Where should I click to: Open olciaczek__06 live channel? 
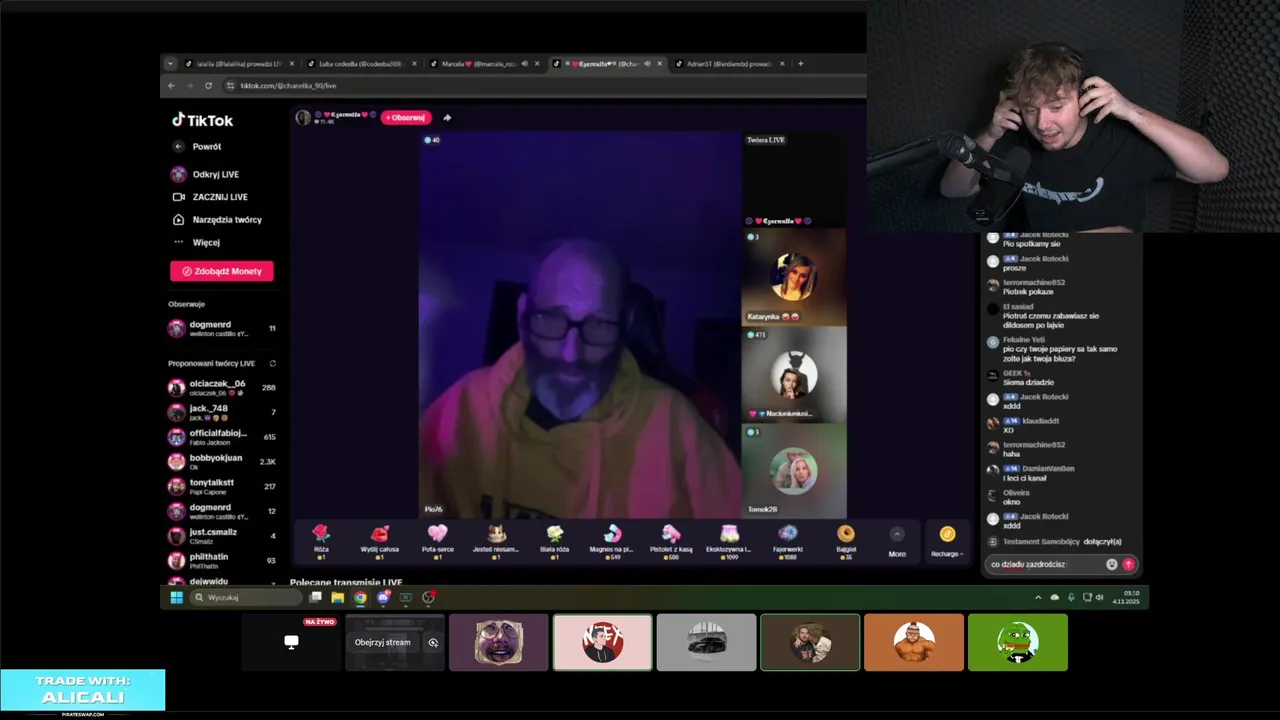[222, 388]
